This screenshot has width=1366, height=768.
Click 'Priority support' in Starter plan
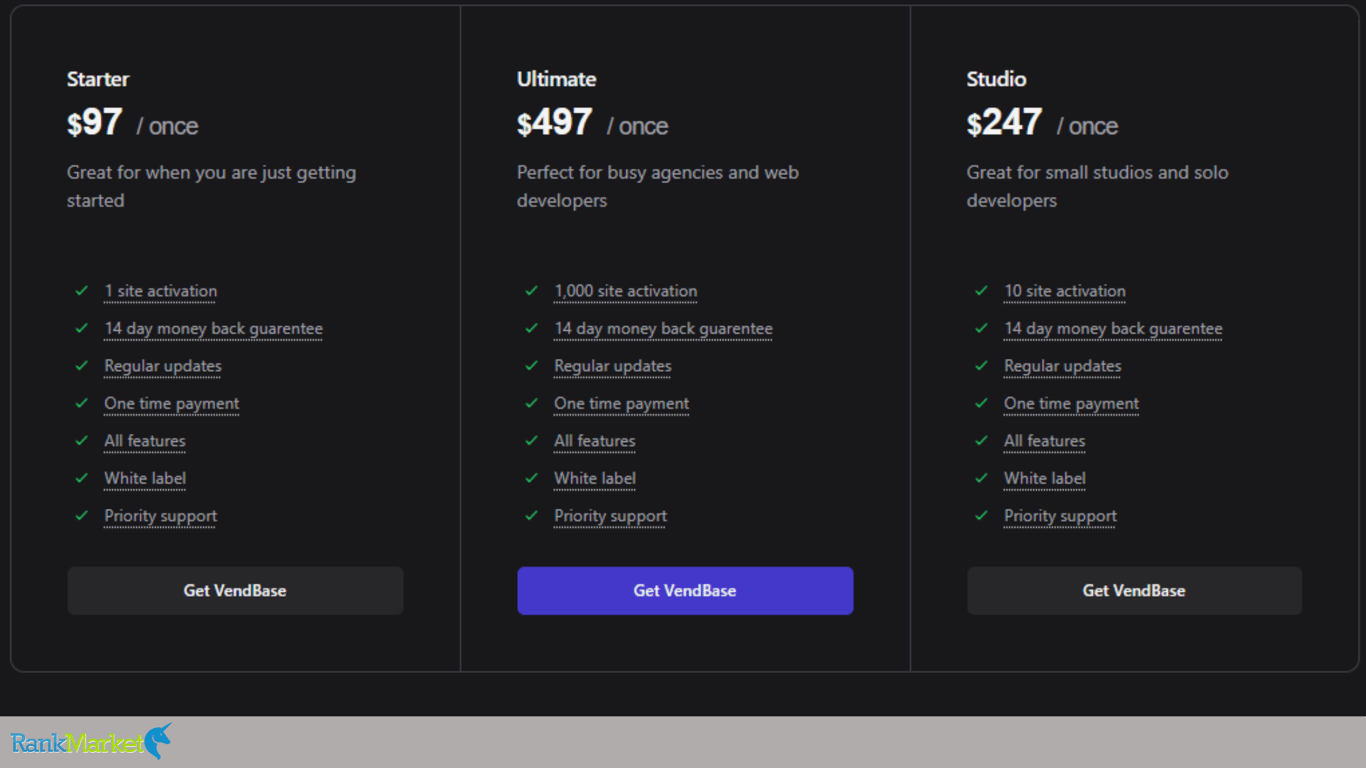pyautogui.click(x=161, y=516)
